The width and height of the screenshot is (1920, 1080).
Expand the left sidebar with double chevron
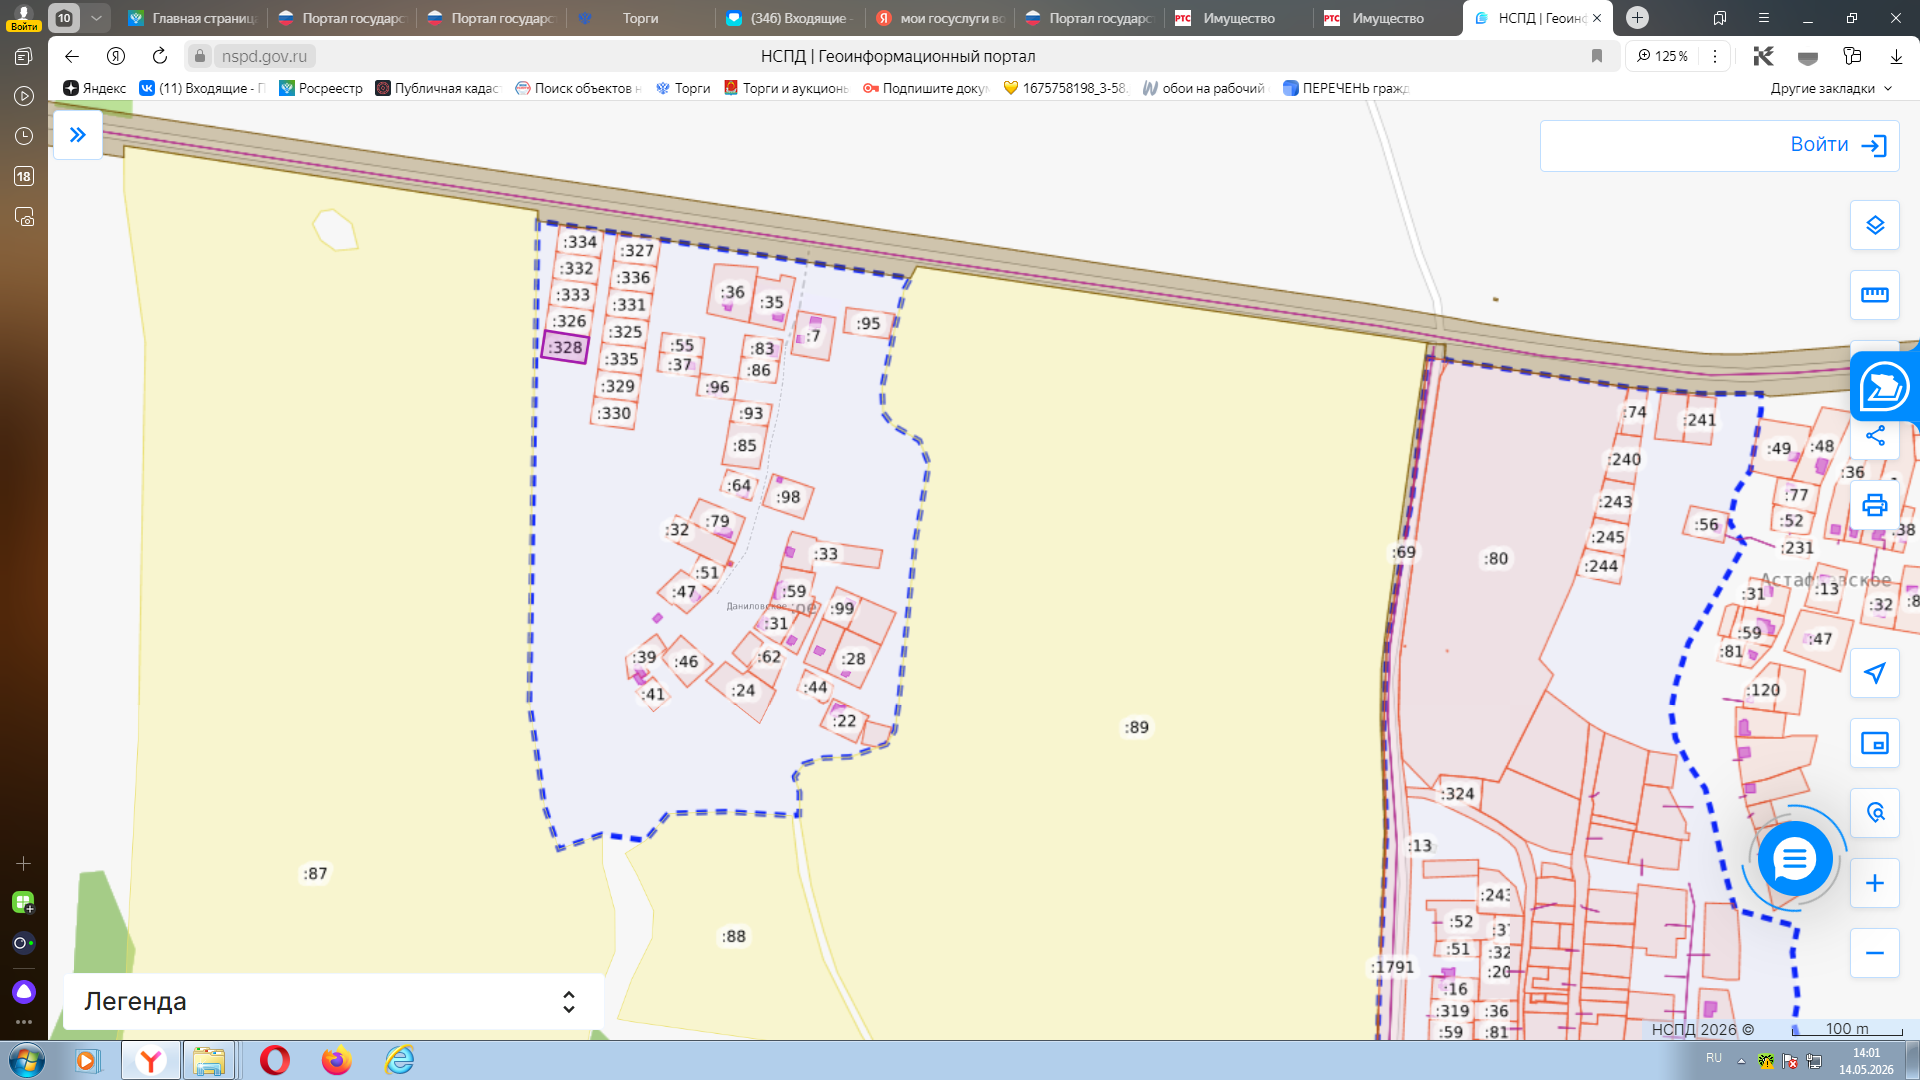tap(78, 135)
